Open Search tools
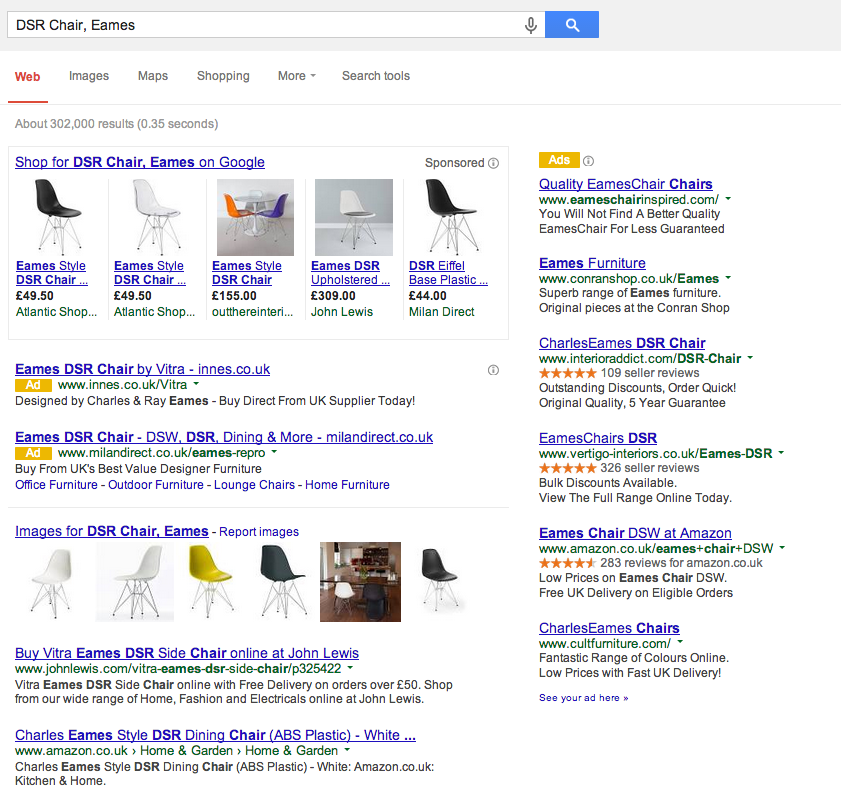This screenshot has height=798, width=841. point(376,76)
